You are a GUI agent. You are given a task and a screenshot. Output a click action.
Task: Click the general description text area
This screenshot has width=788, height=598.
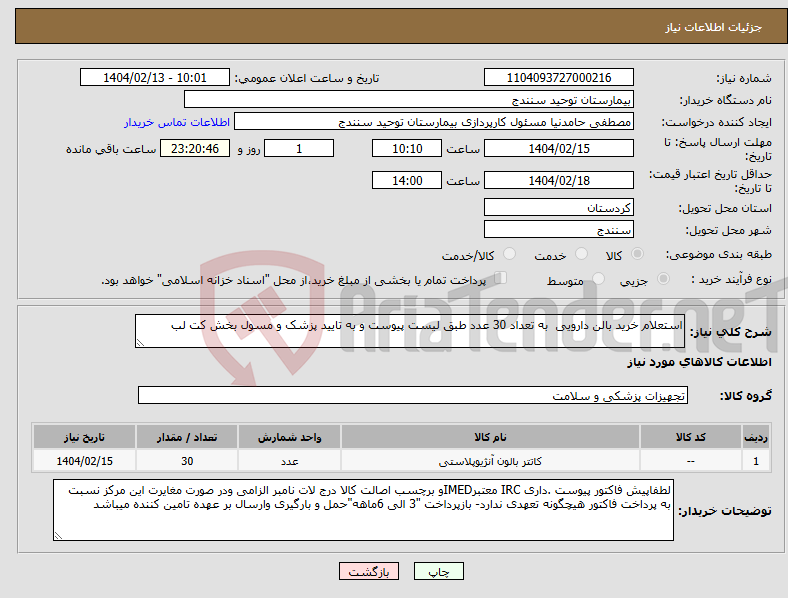(x=410, y=331)
